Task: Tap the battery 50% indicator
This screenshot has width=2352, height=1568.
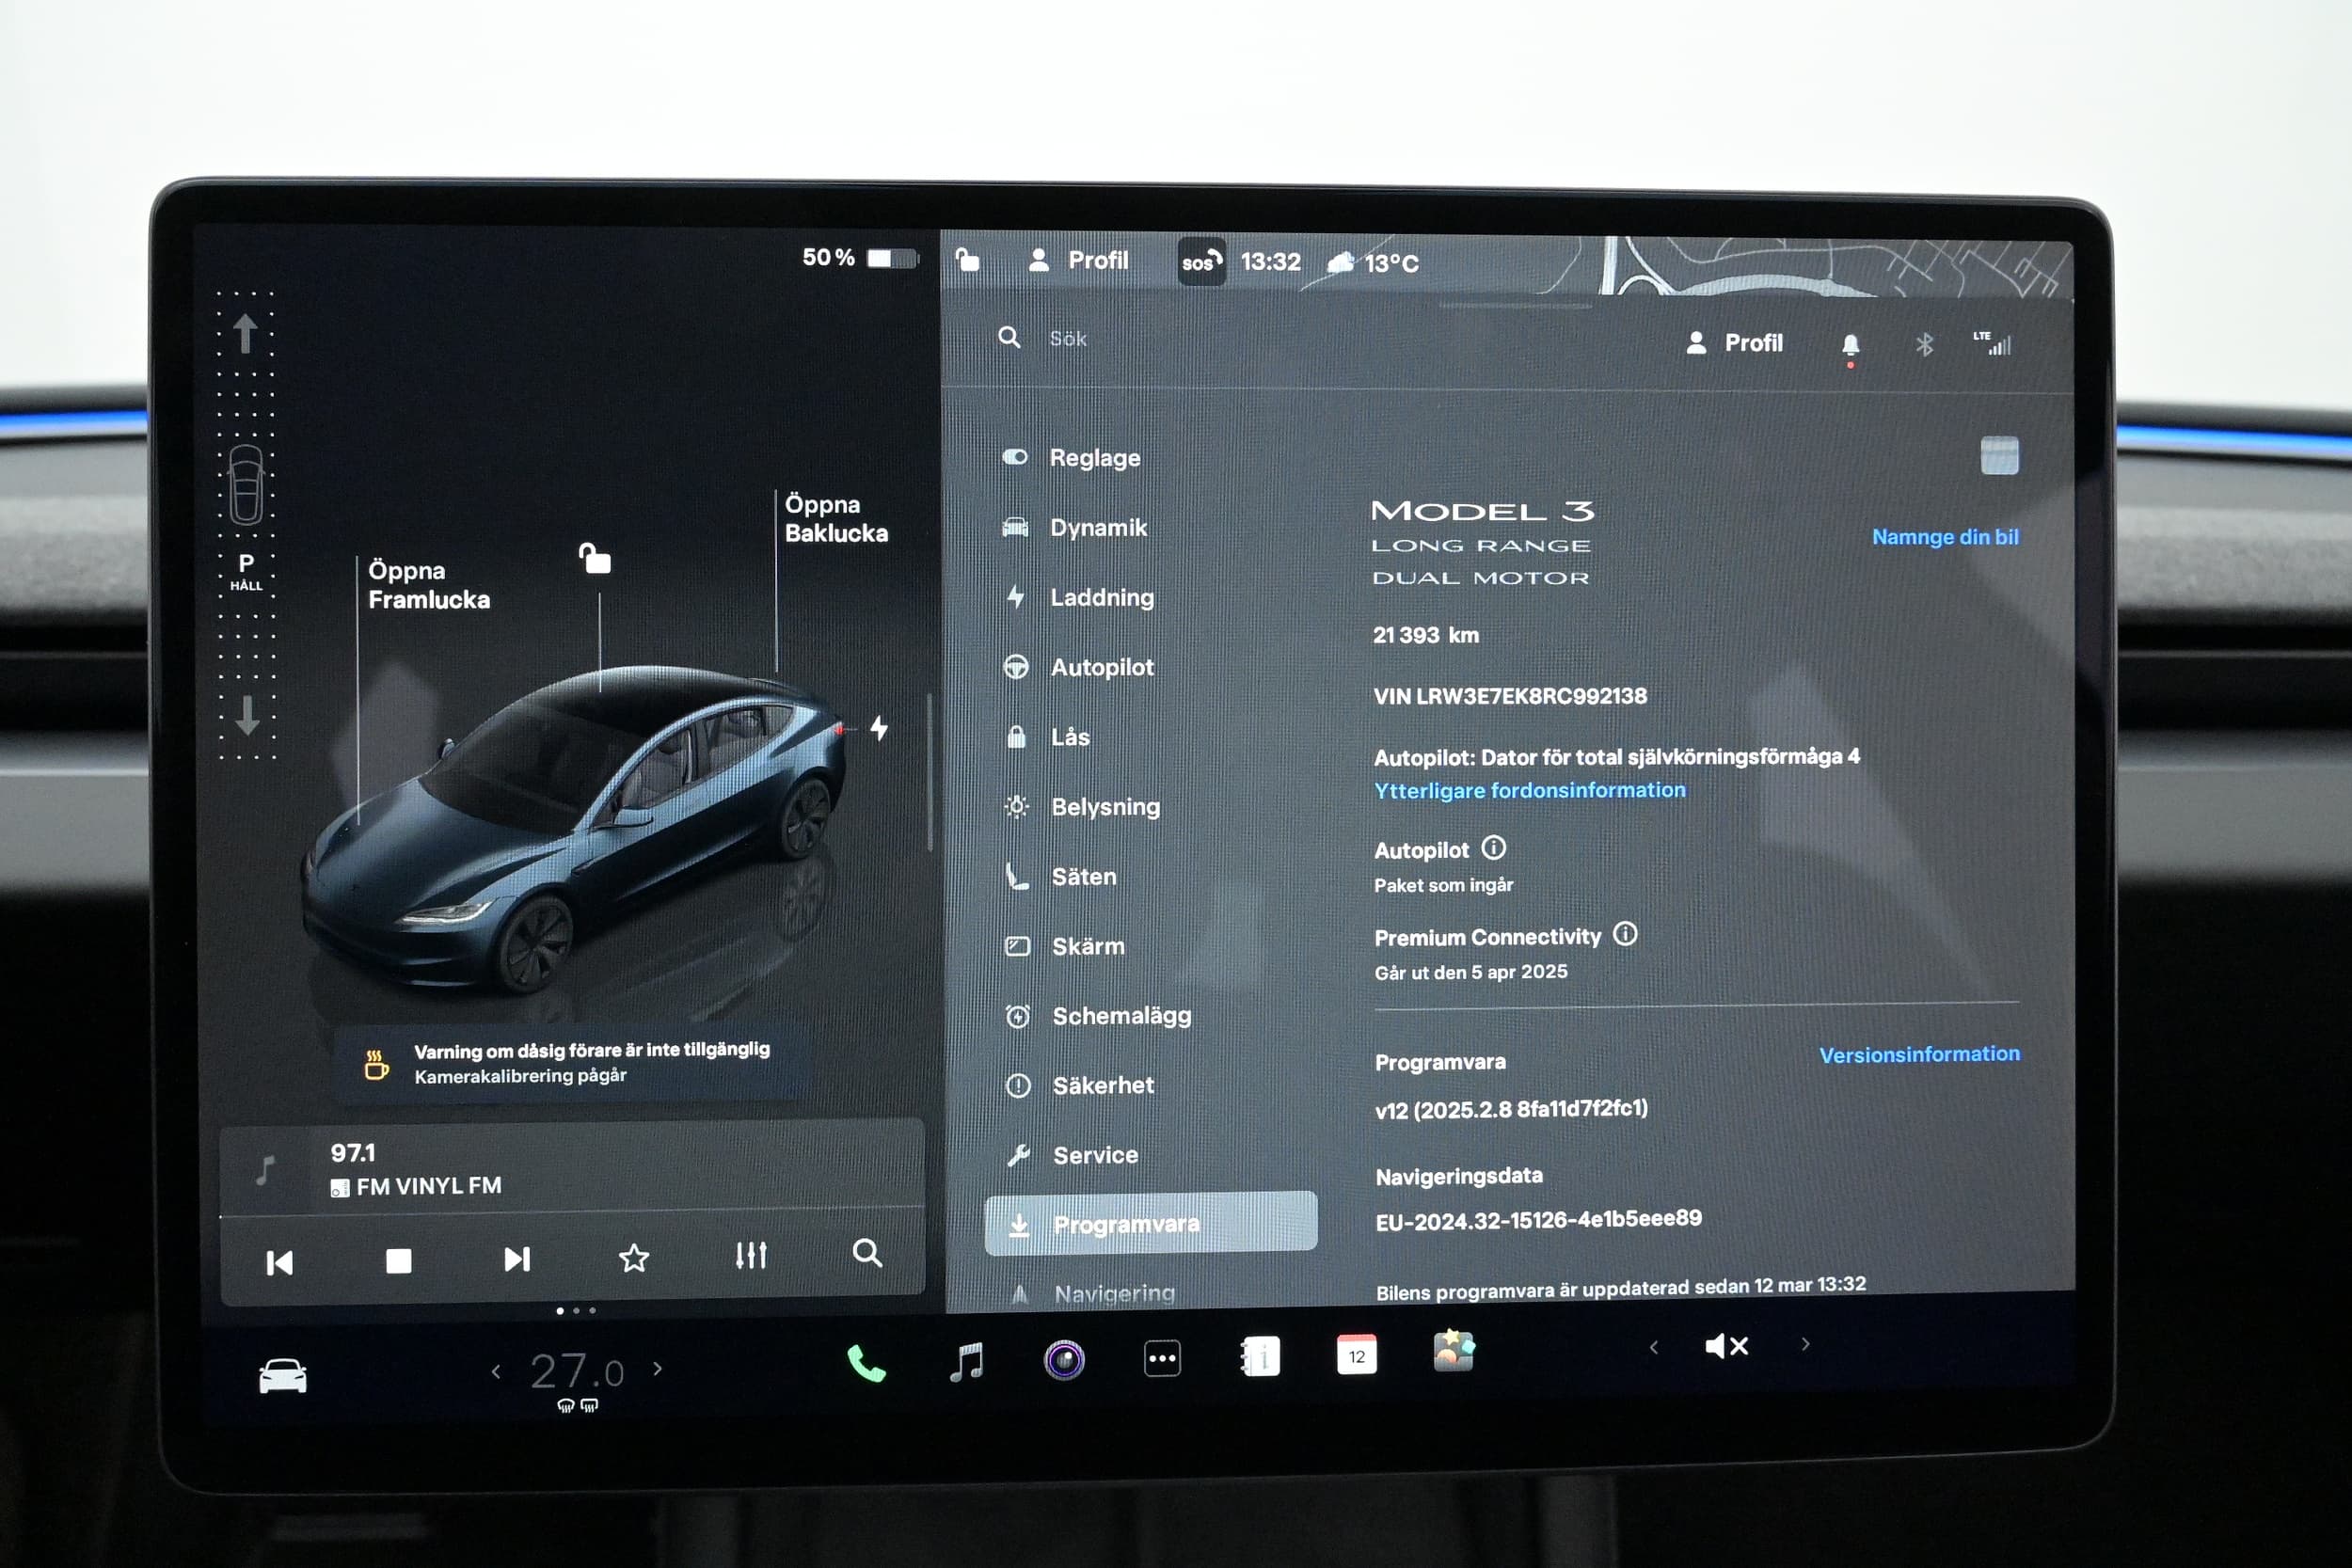Action: click(859, 258)
